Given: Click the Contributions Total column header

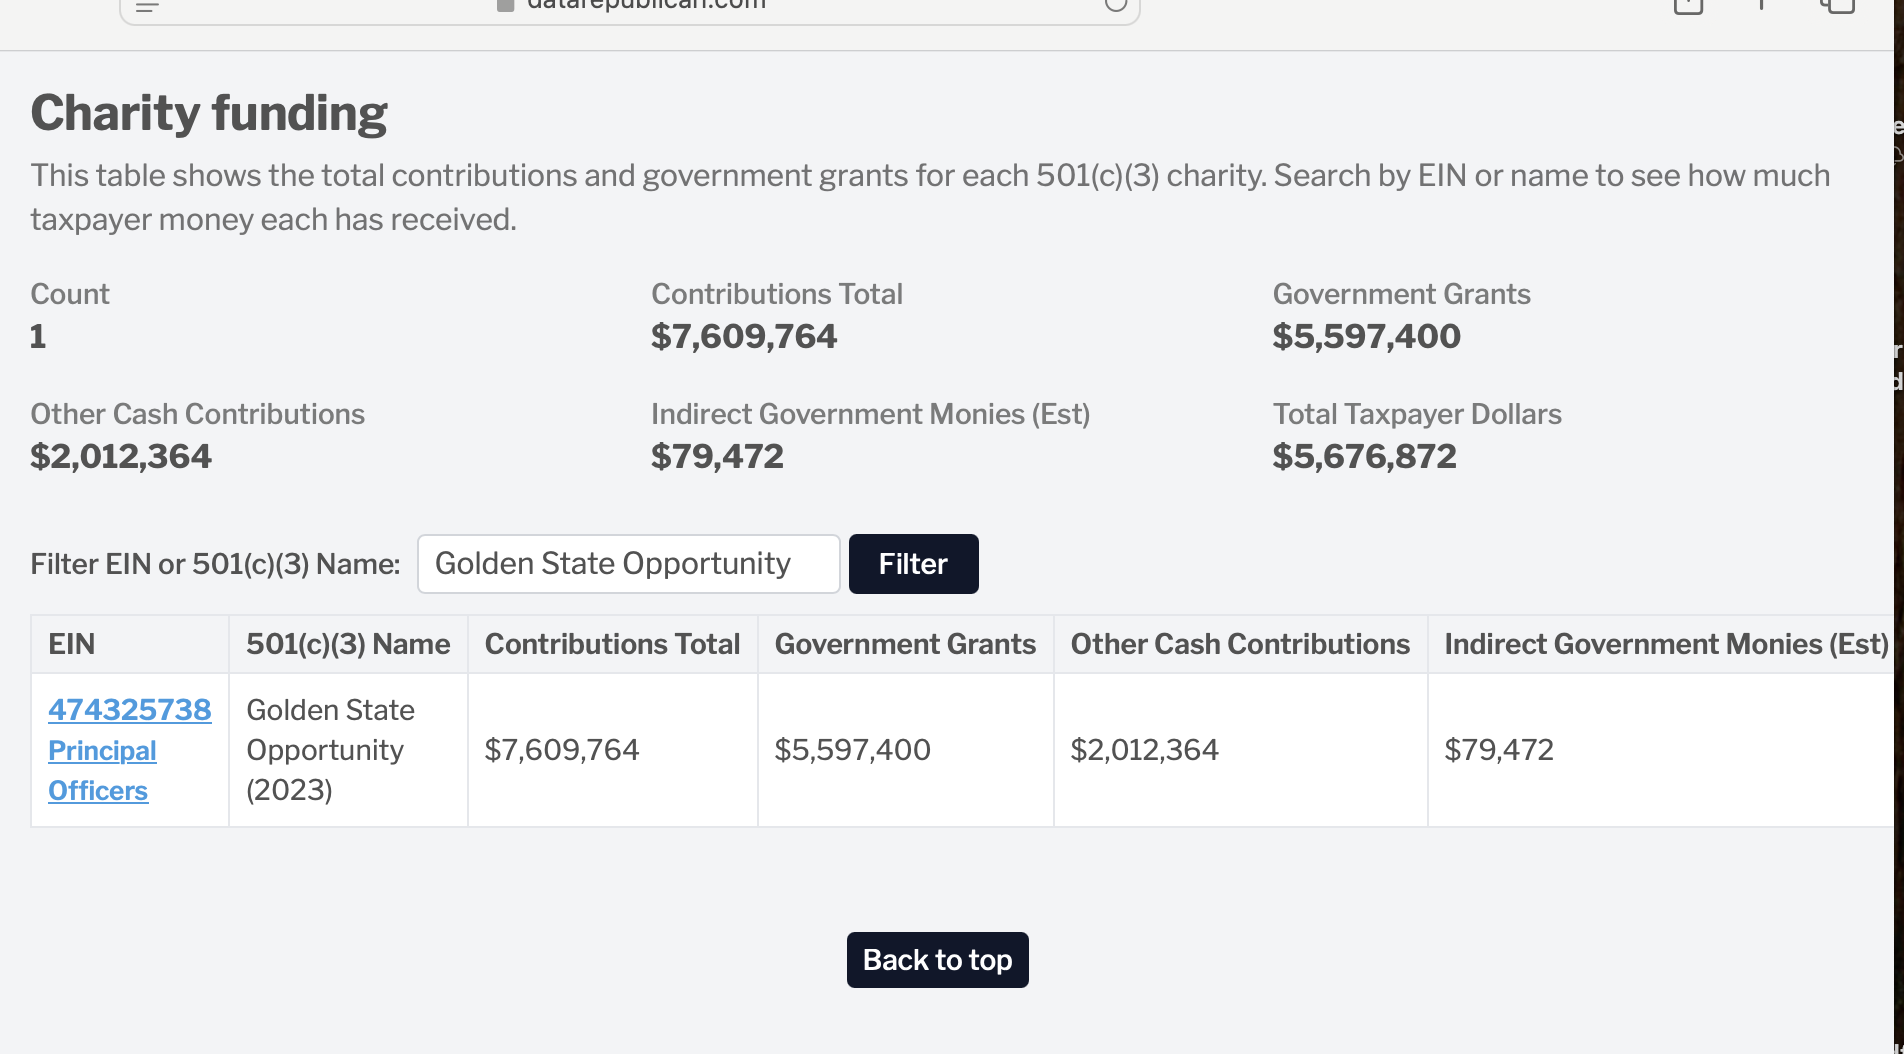Looking at the screenshot, I should [612, 644].
